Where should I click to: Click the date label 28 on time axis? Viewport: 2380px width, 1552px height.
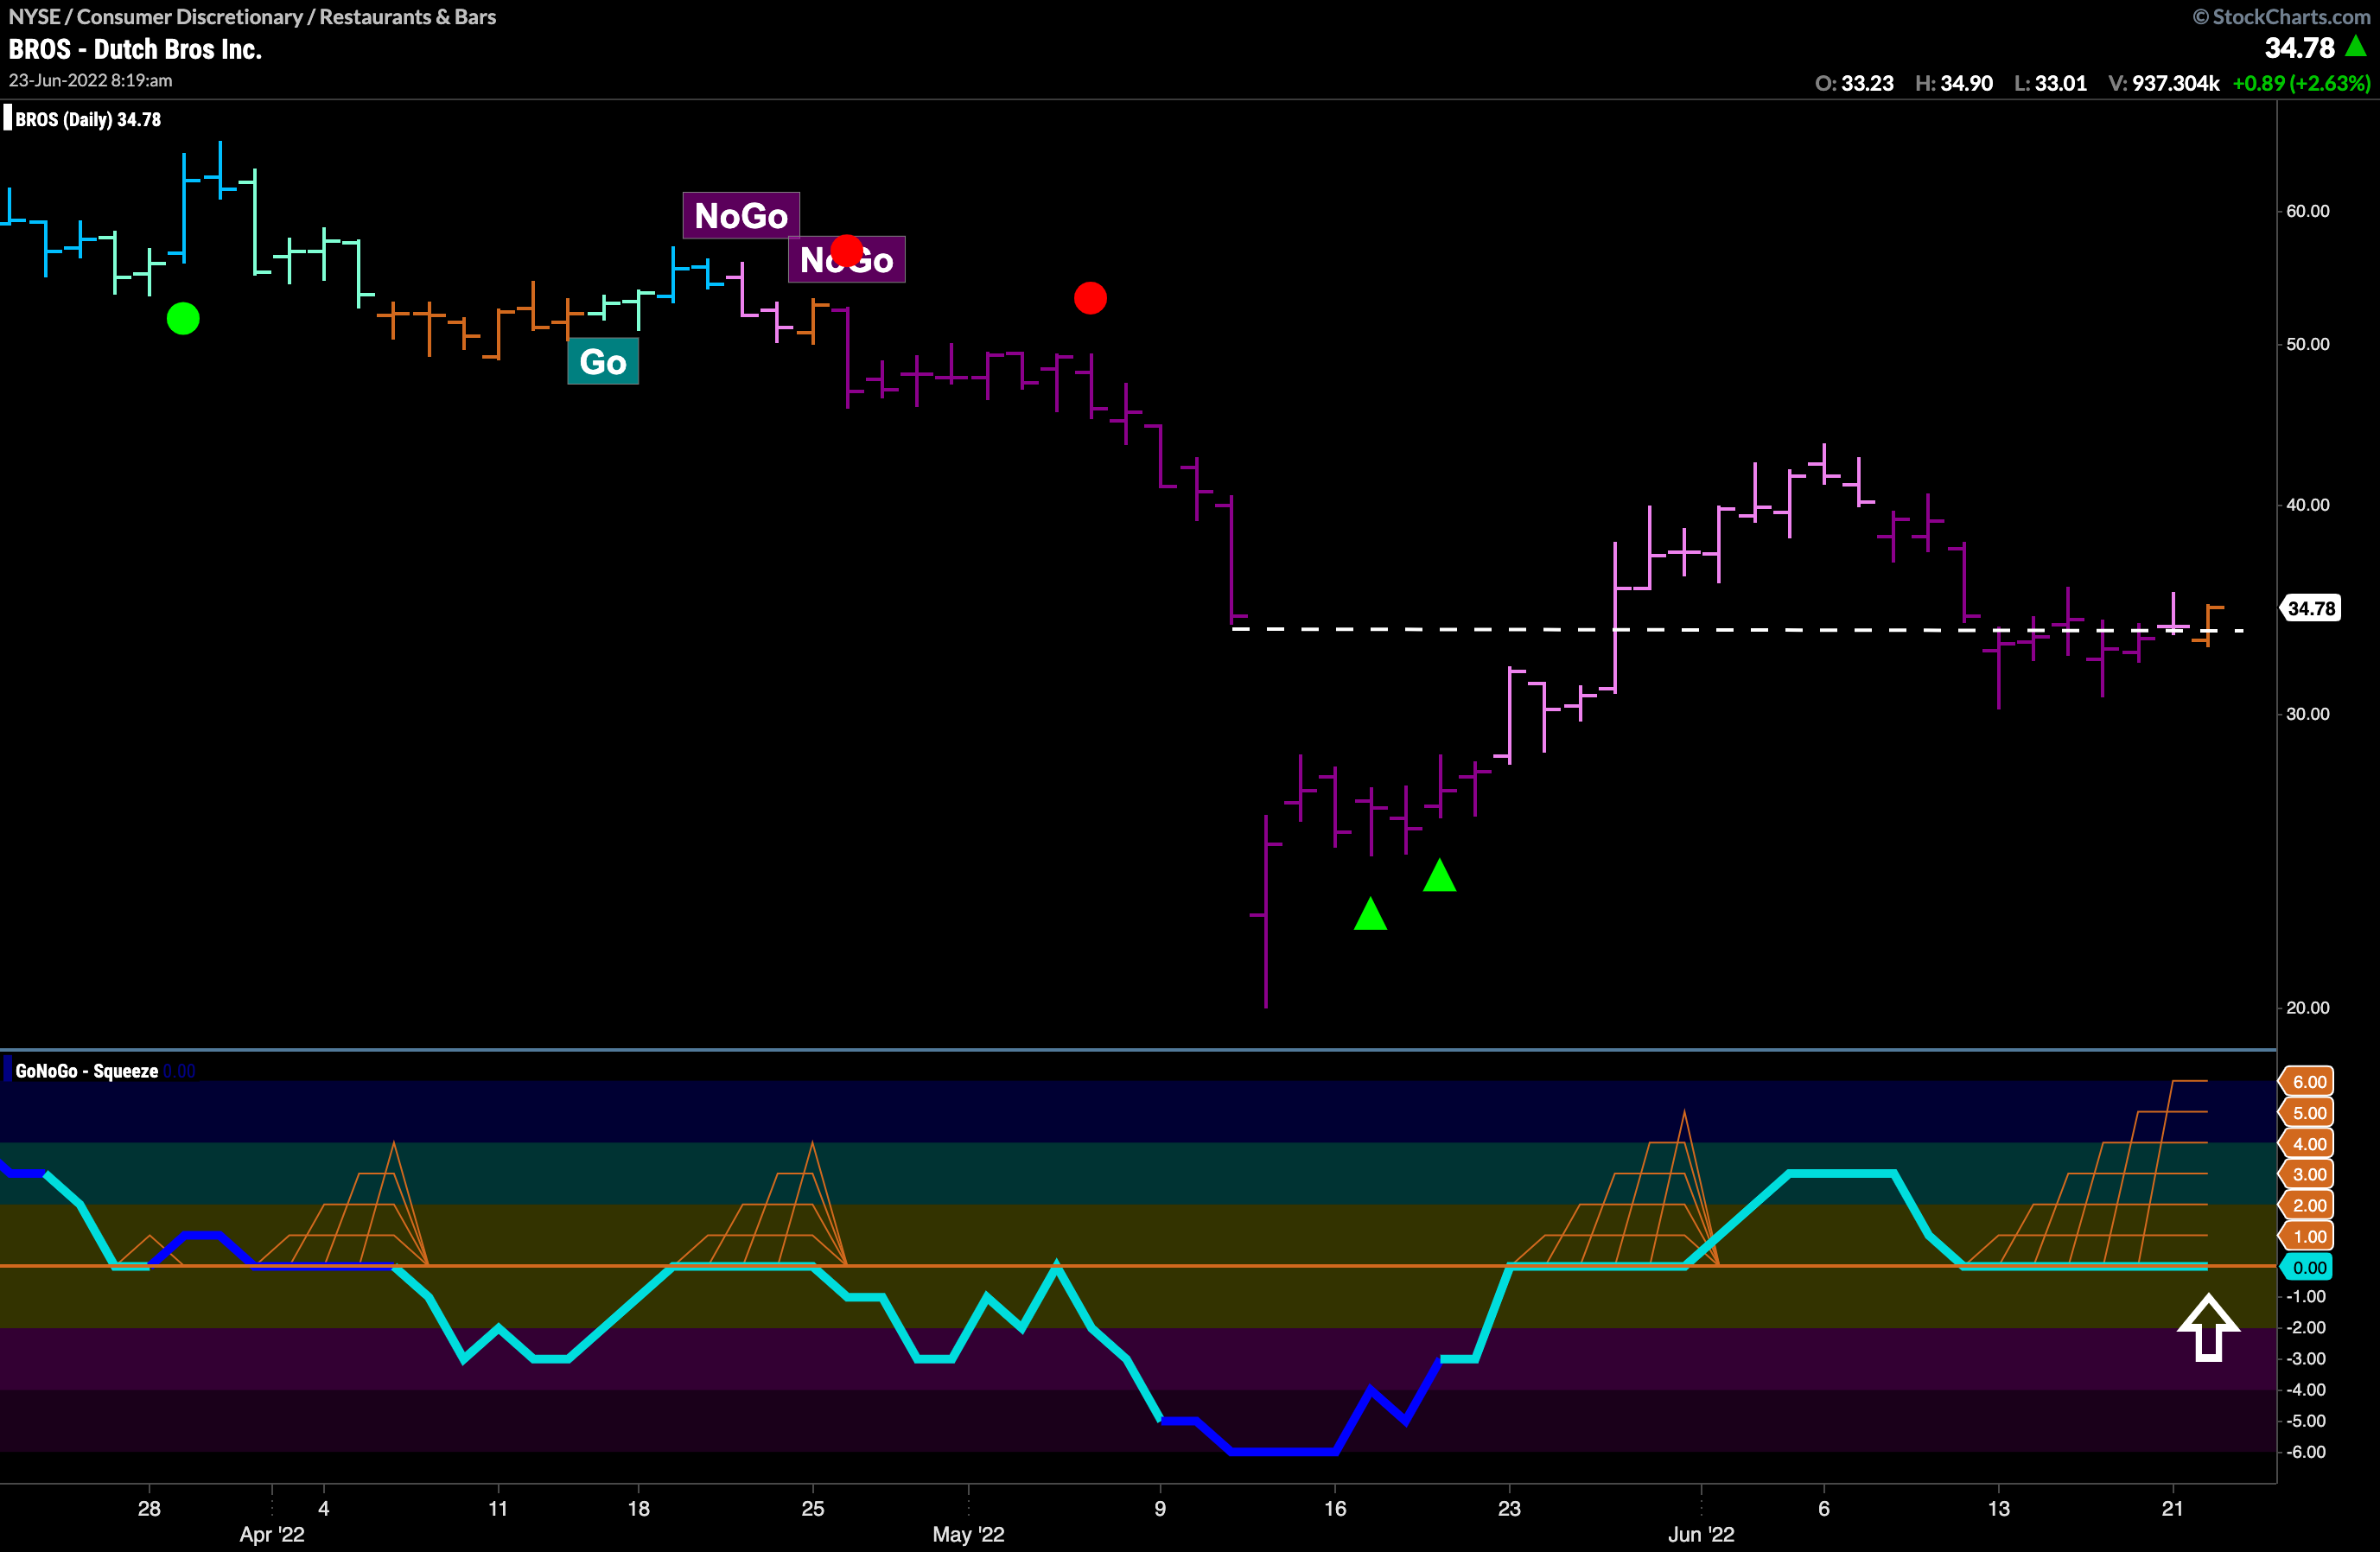click(149, 1508)
